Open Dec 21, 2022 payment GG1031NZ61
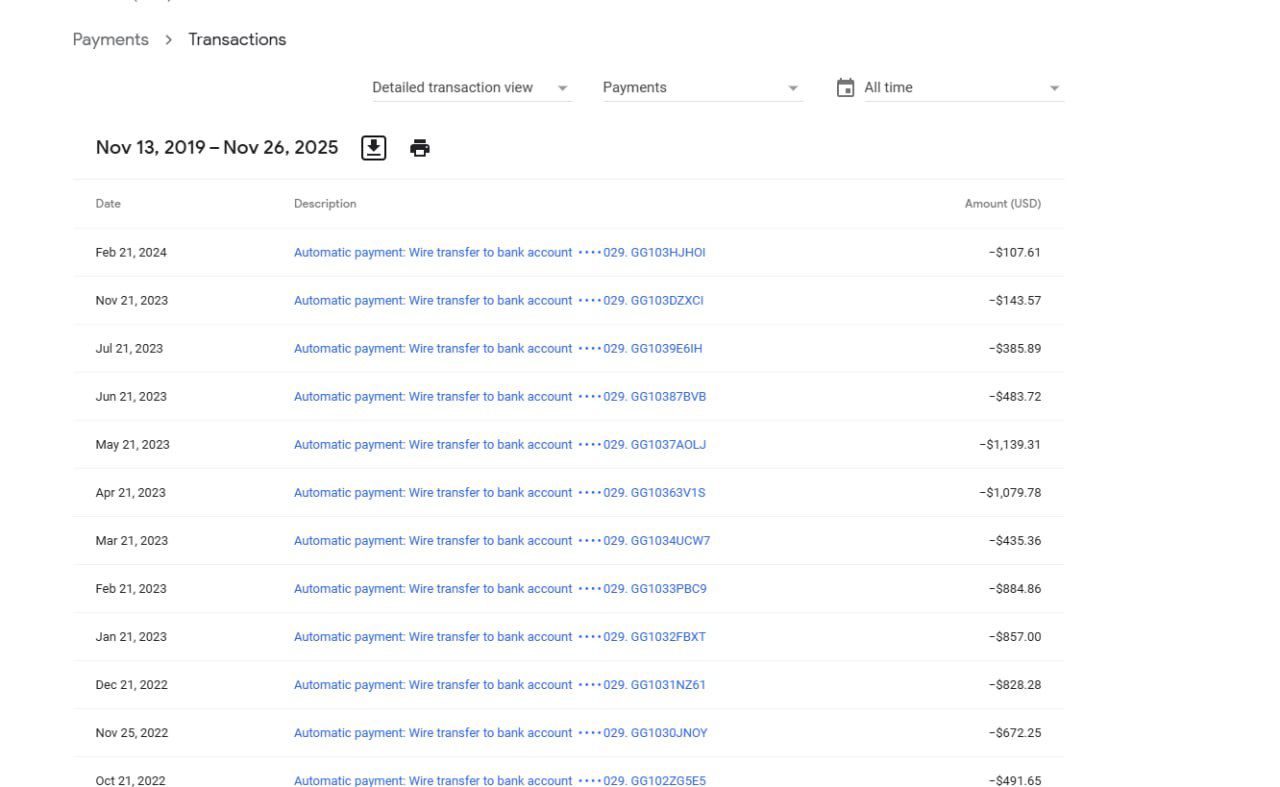Image resolution: width=1280 pixels, height=787 pixels. [x=499, y=685]
